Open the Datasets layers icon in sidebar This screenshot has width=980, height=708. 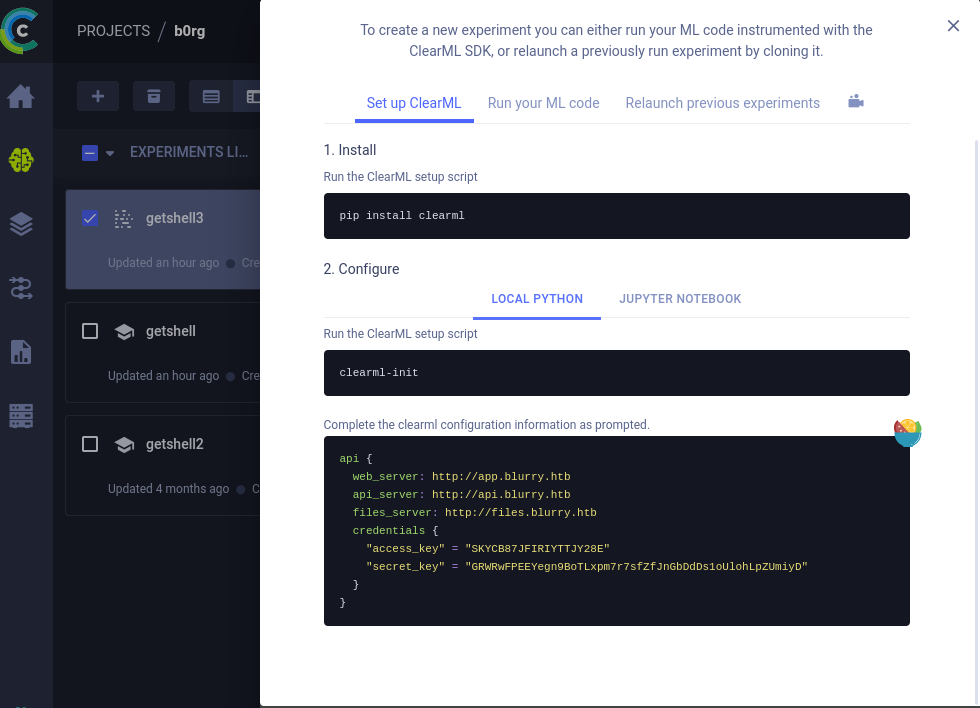[x=21, y=224]
